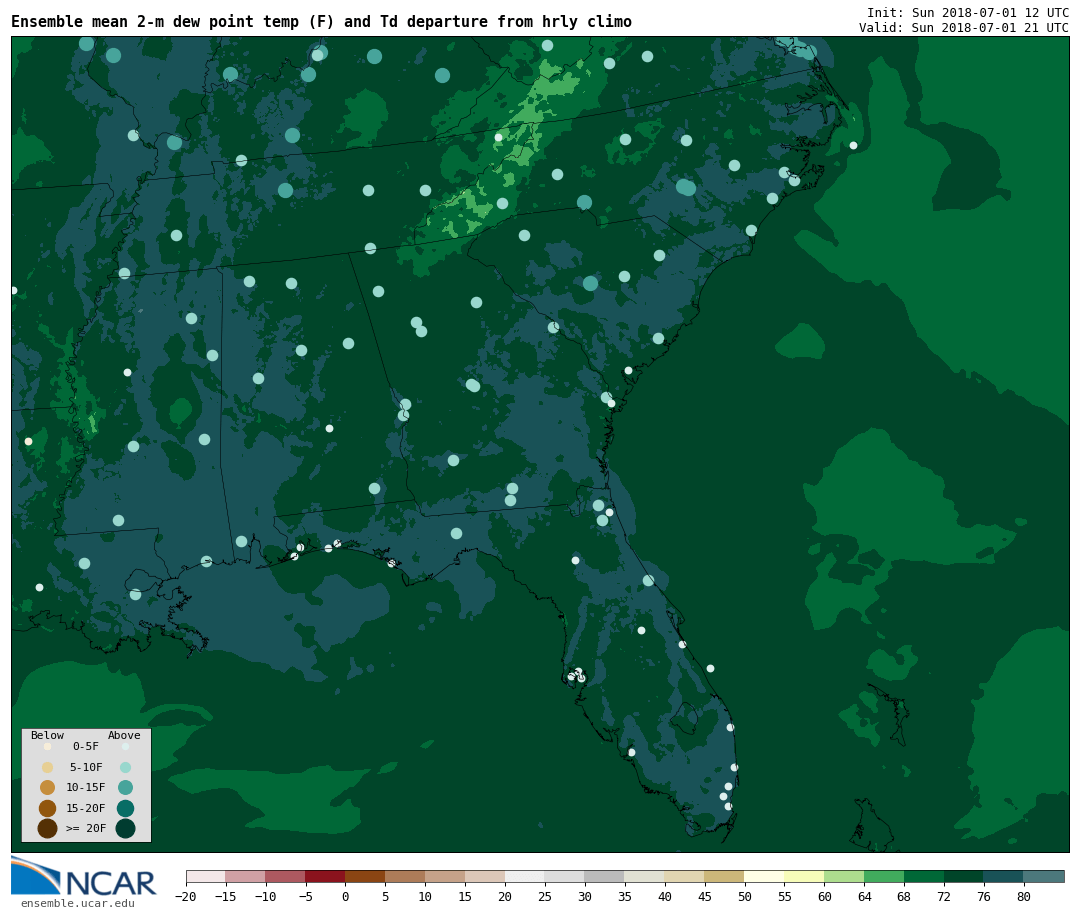The image size is (1080, 915).
Task: Select the pale yellow swatch between 55 and 60
Action: click(x=804, y=876)
